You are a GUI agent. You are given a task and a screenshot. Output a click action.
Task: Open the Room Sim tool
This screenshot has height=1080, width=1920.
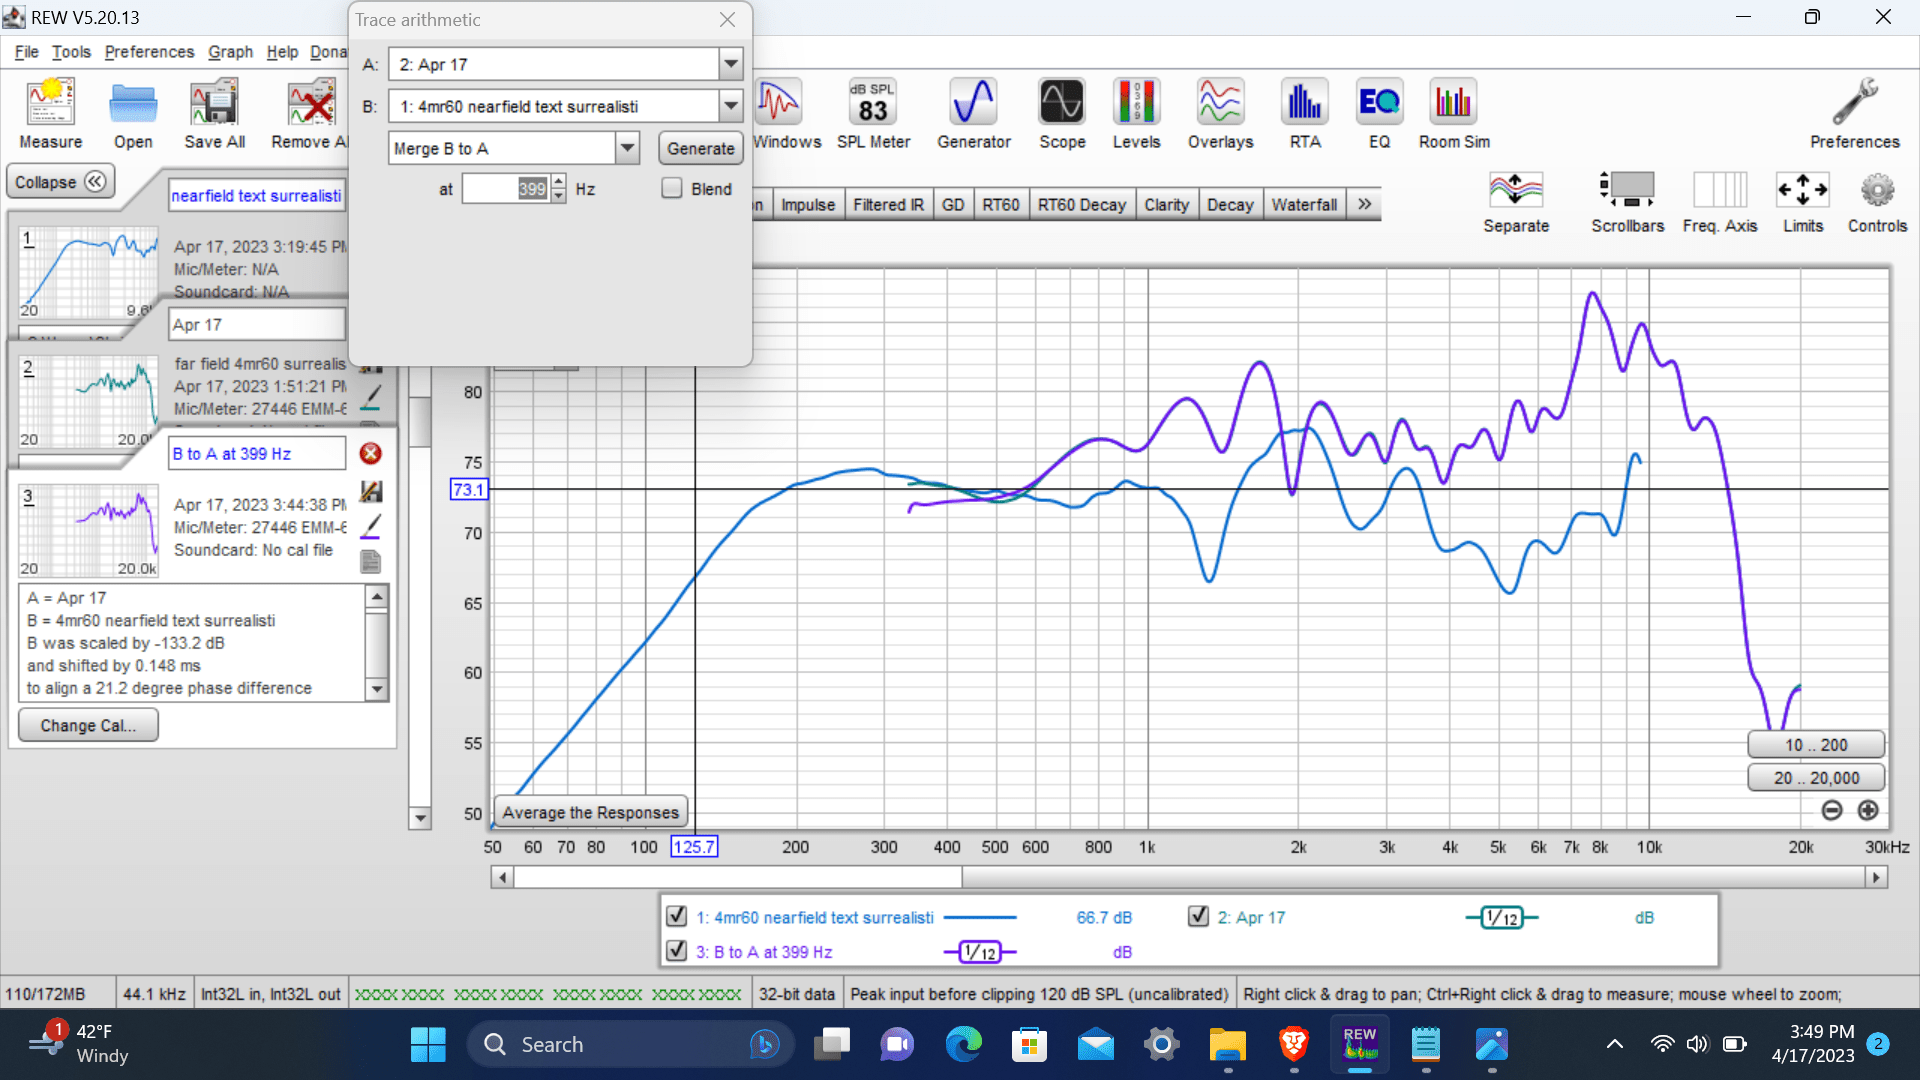(1453, 114)
